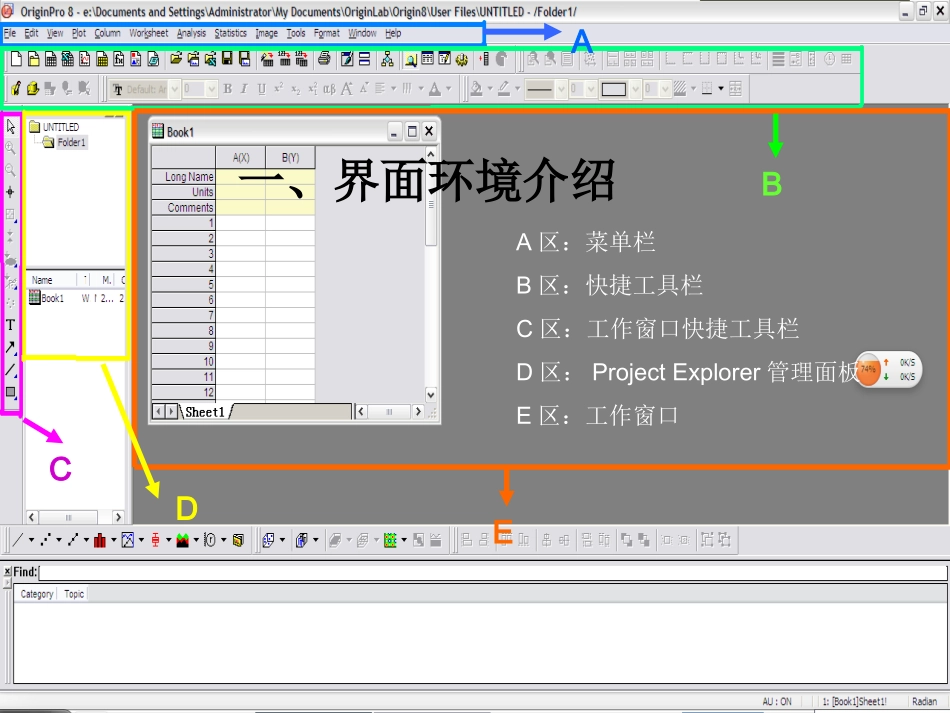Expand the Line plot type arrow

point(32,540)
